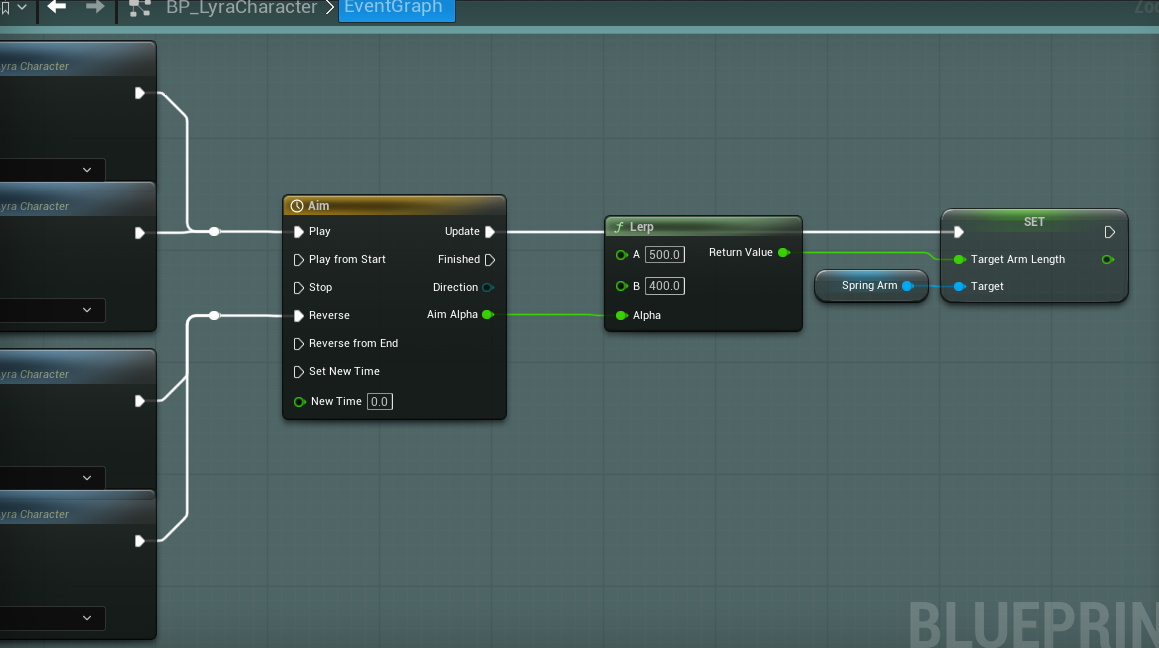Click the Target Arm Length output pin

[1108, 259]
